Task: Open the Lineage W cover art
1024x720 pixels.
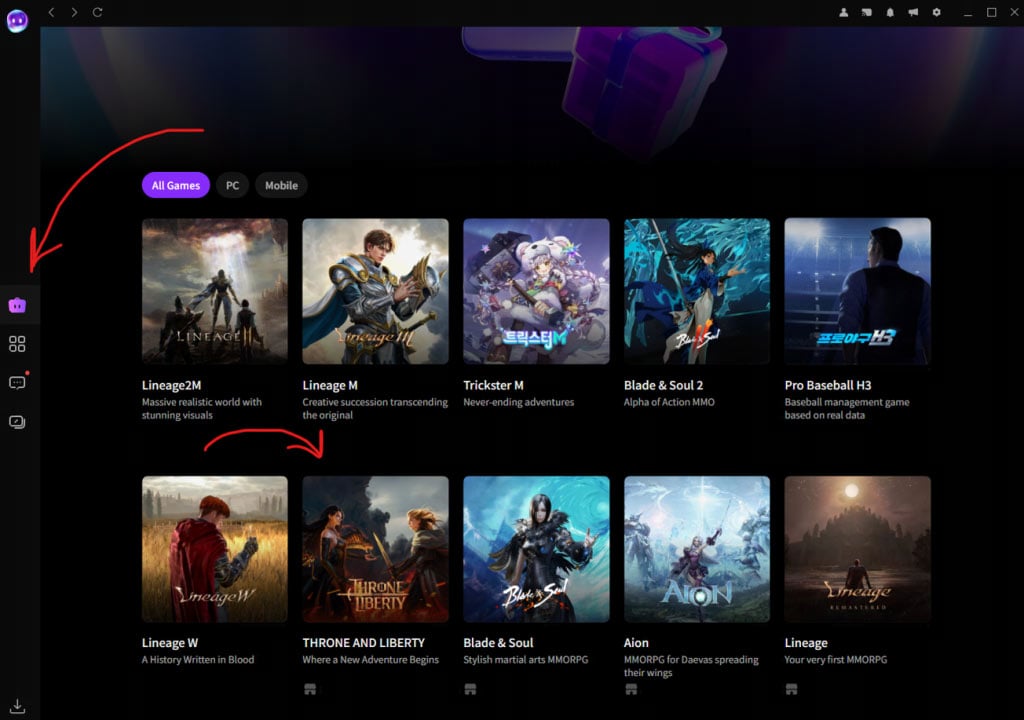Action: tap(215, 549)
